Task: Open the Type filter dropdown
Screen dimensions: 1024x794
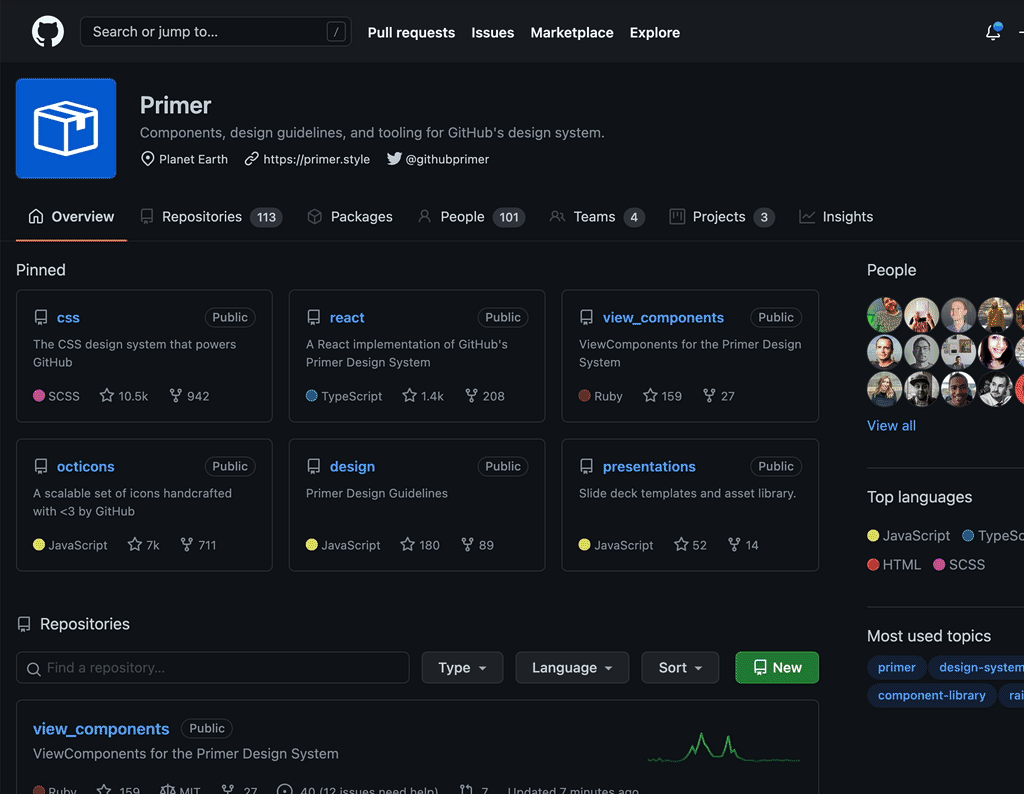Action: 462,667
